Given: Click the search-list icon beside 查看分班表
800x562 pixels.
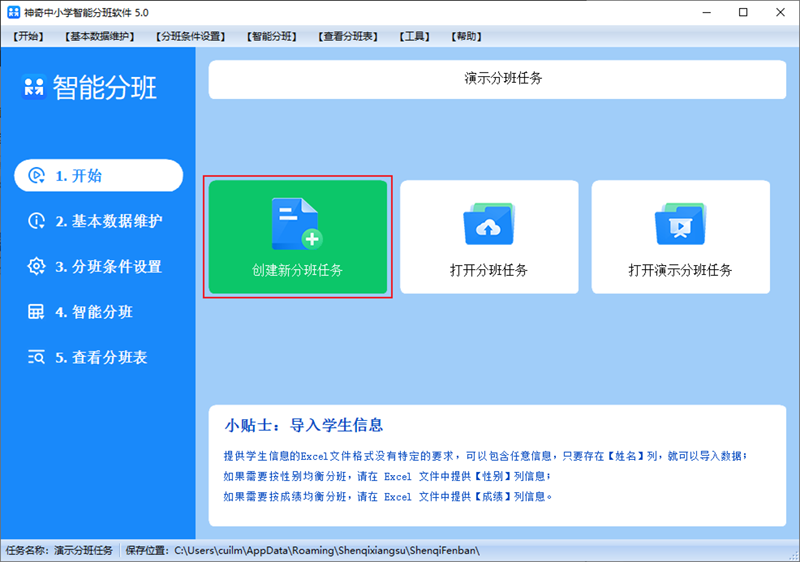Looking at the screenshot, I should pos(37,357).
